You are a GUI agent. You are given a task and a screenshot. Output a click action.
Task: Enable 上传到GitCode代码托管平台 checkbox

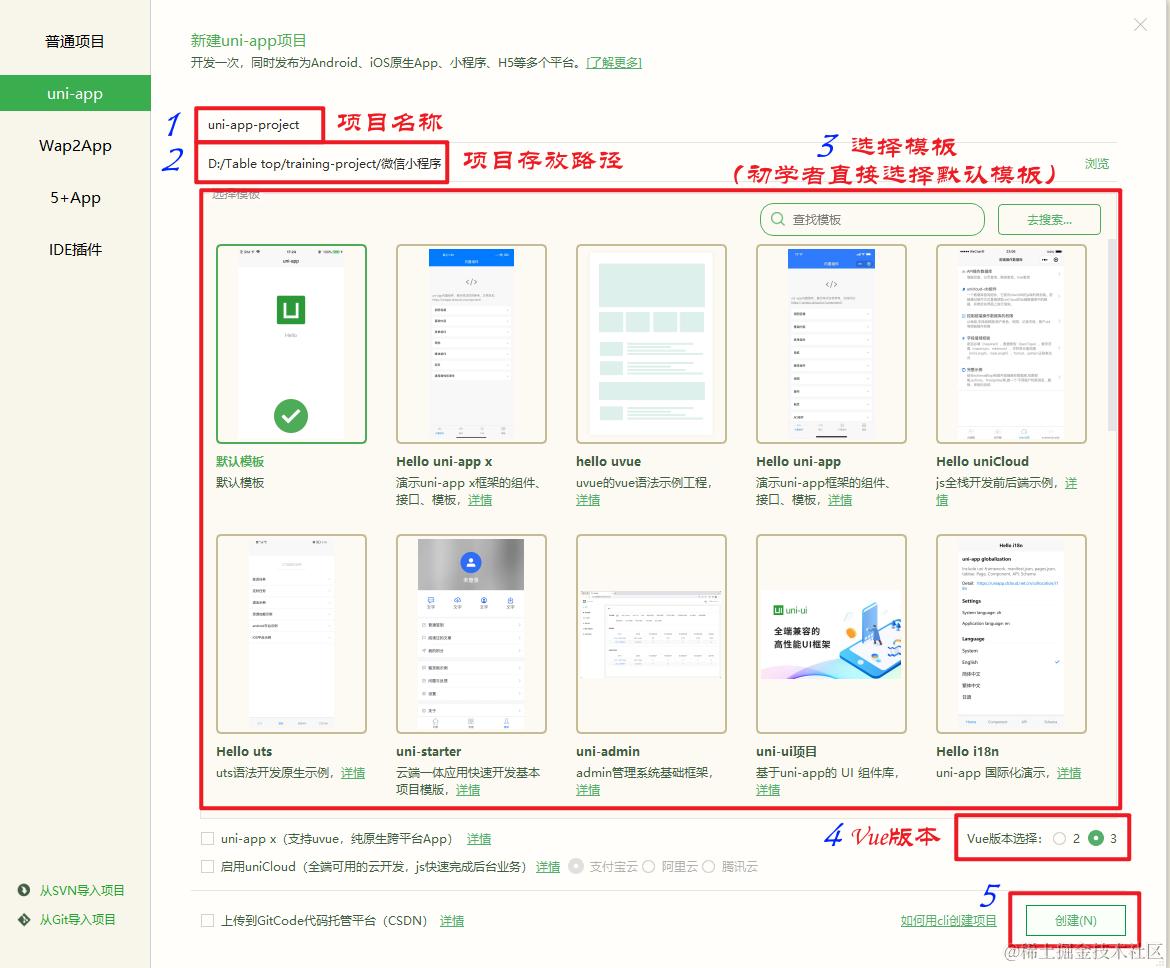point(207,920)
